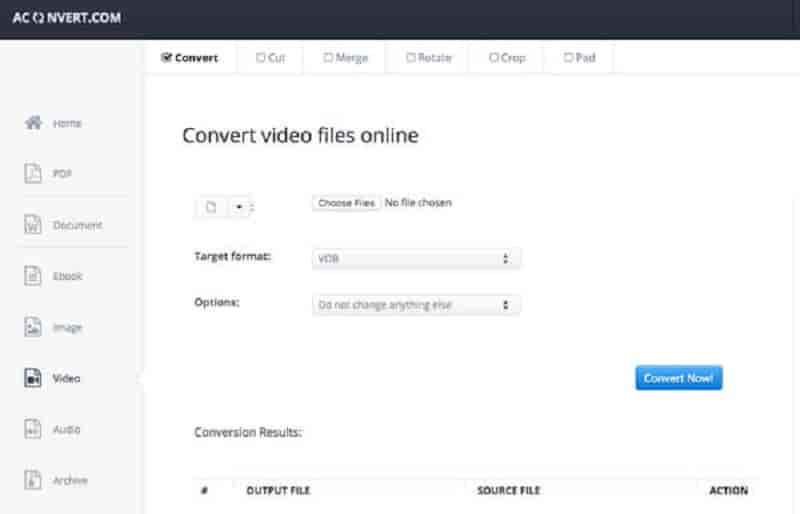Select the Document icon in sidebar
This screenshot has width=800, height=514.
tap(33, 225)
